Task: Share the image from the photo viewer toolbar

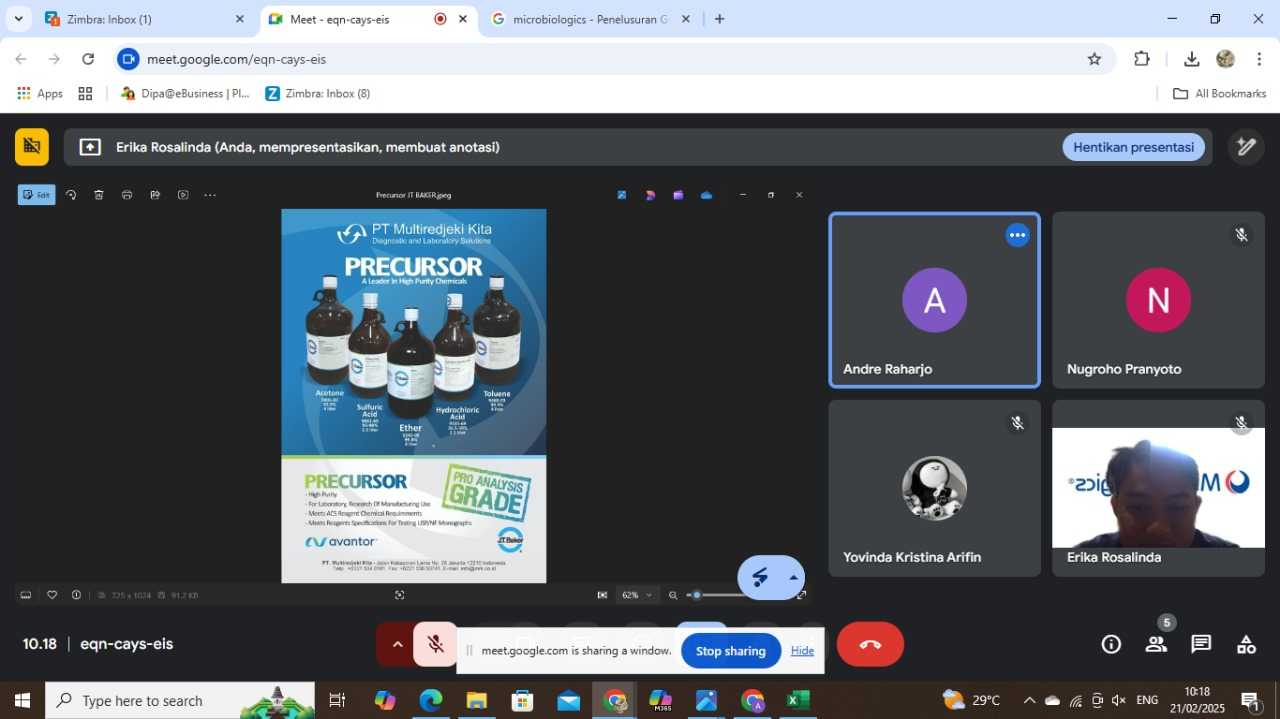Action: 155,195
